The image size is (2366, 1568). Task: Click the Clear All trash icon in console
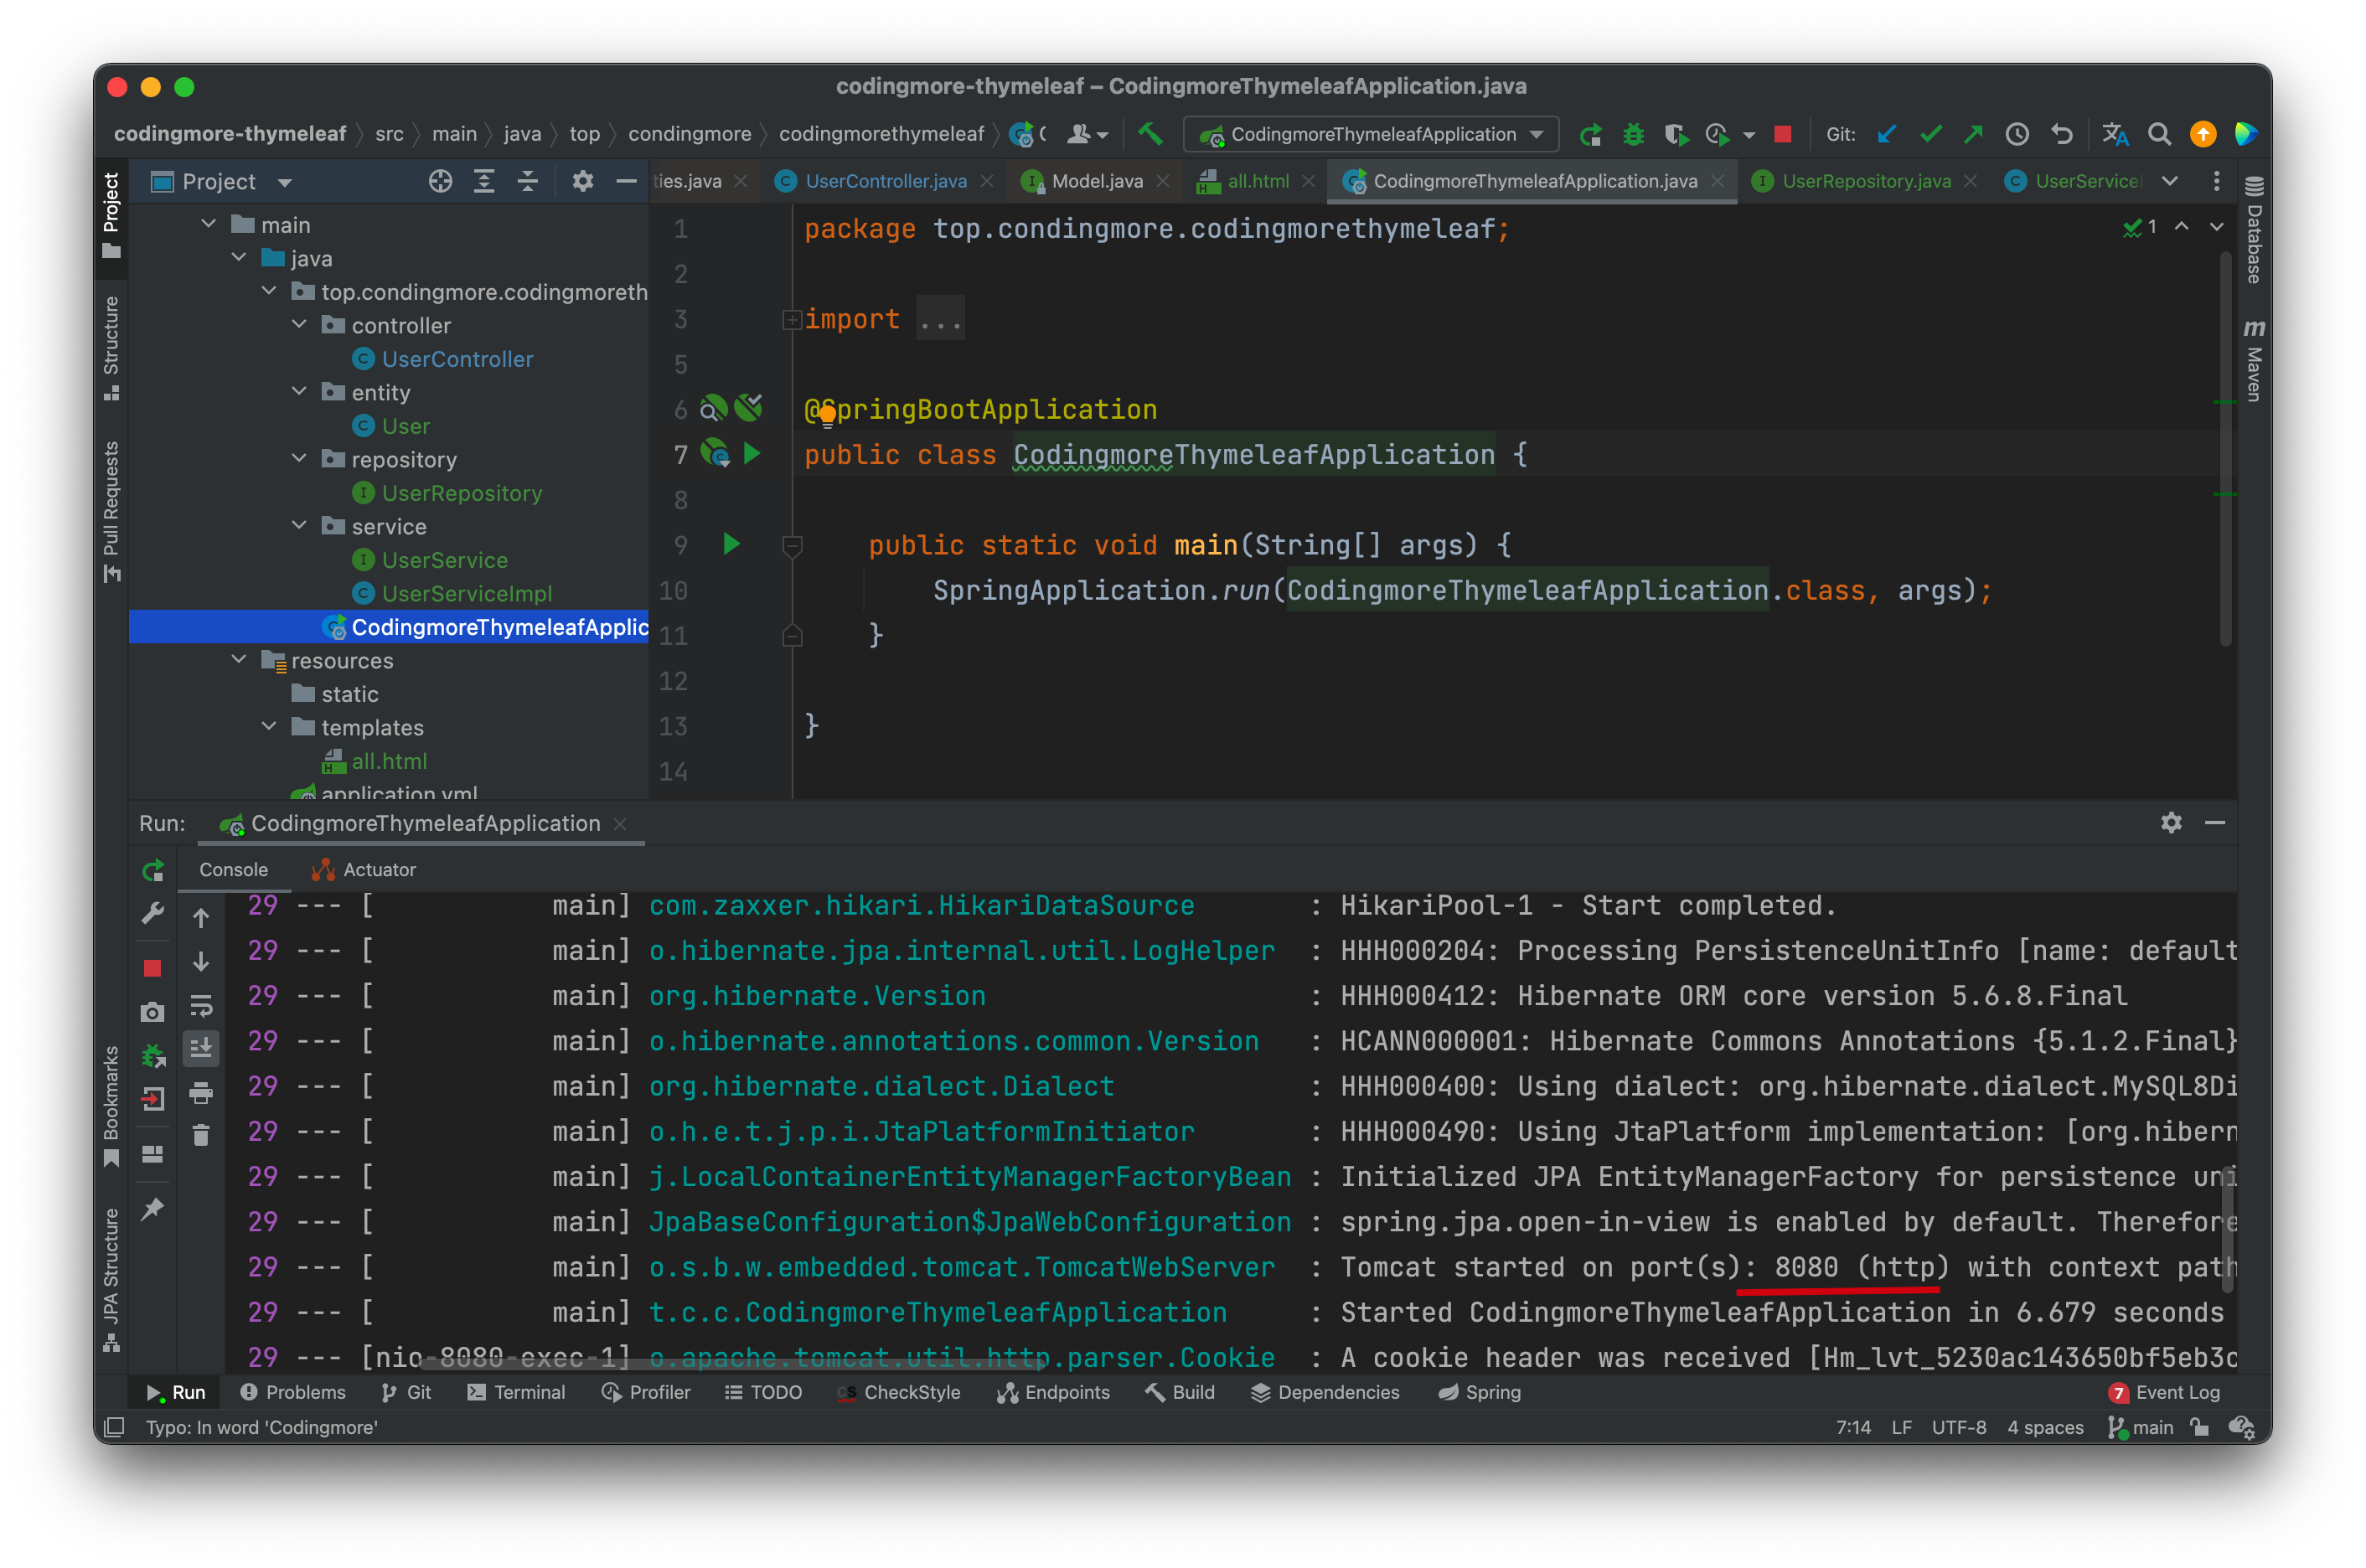(201, 1135)
